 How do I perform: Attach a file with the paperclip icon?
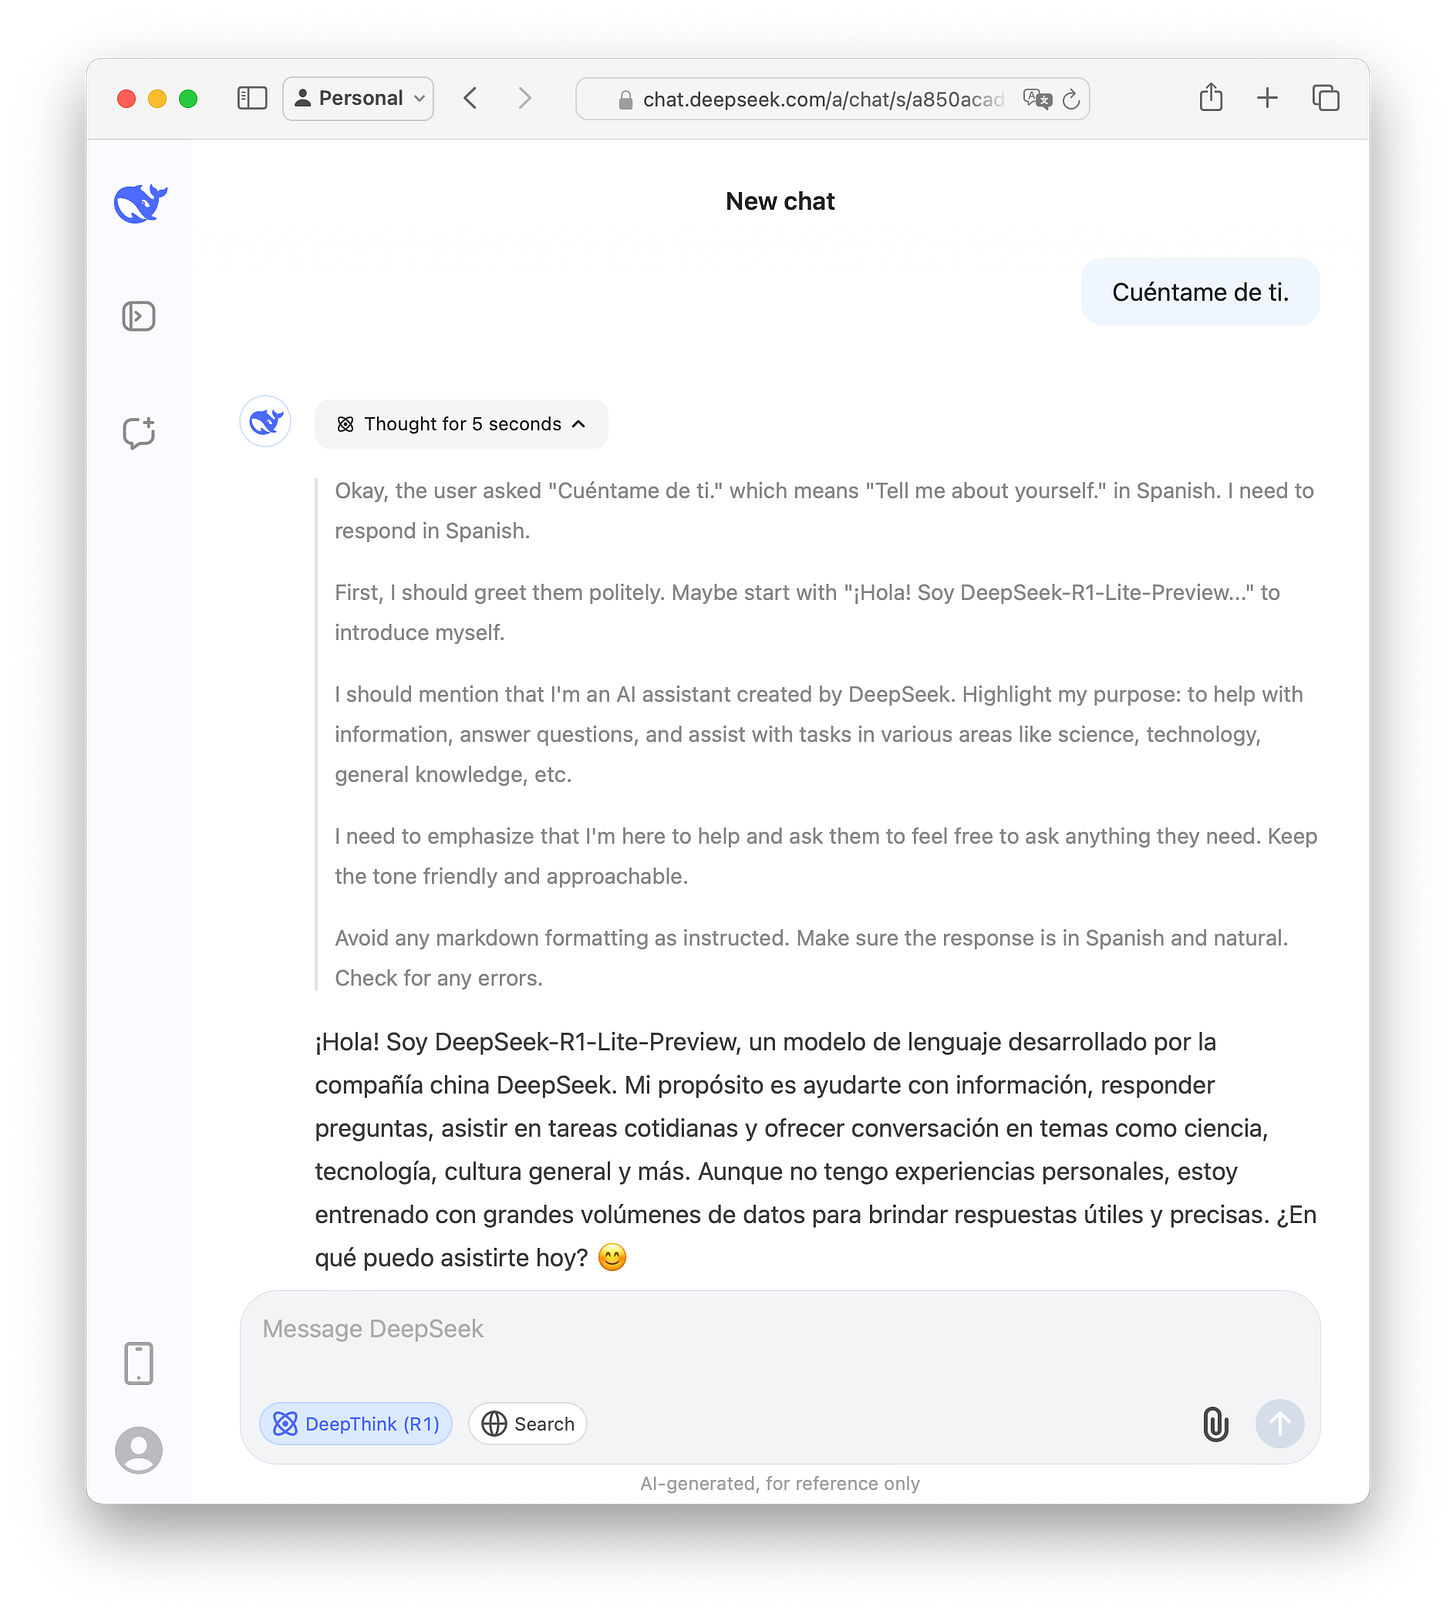coord(1215,1424)
